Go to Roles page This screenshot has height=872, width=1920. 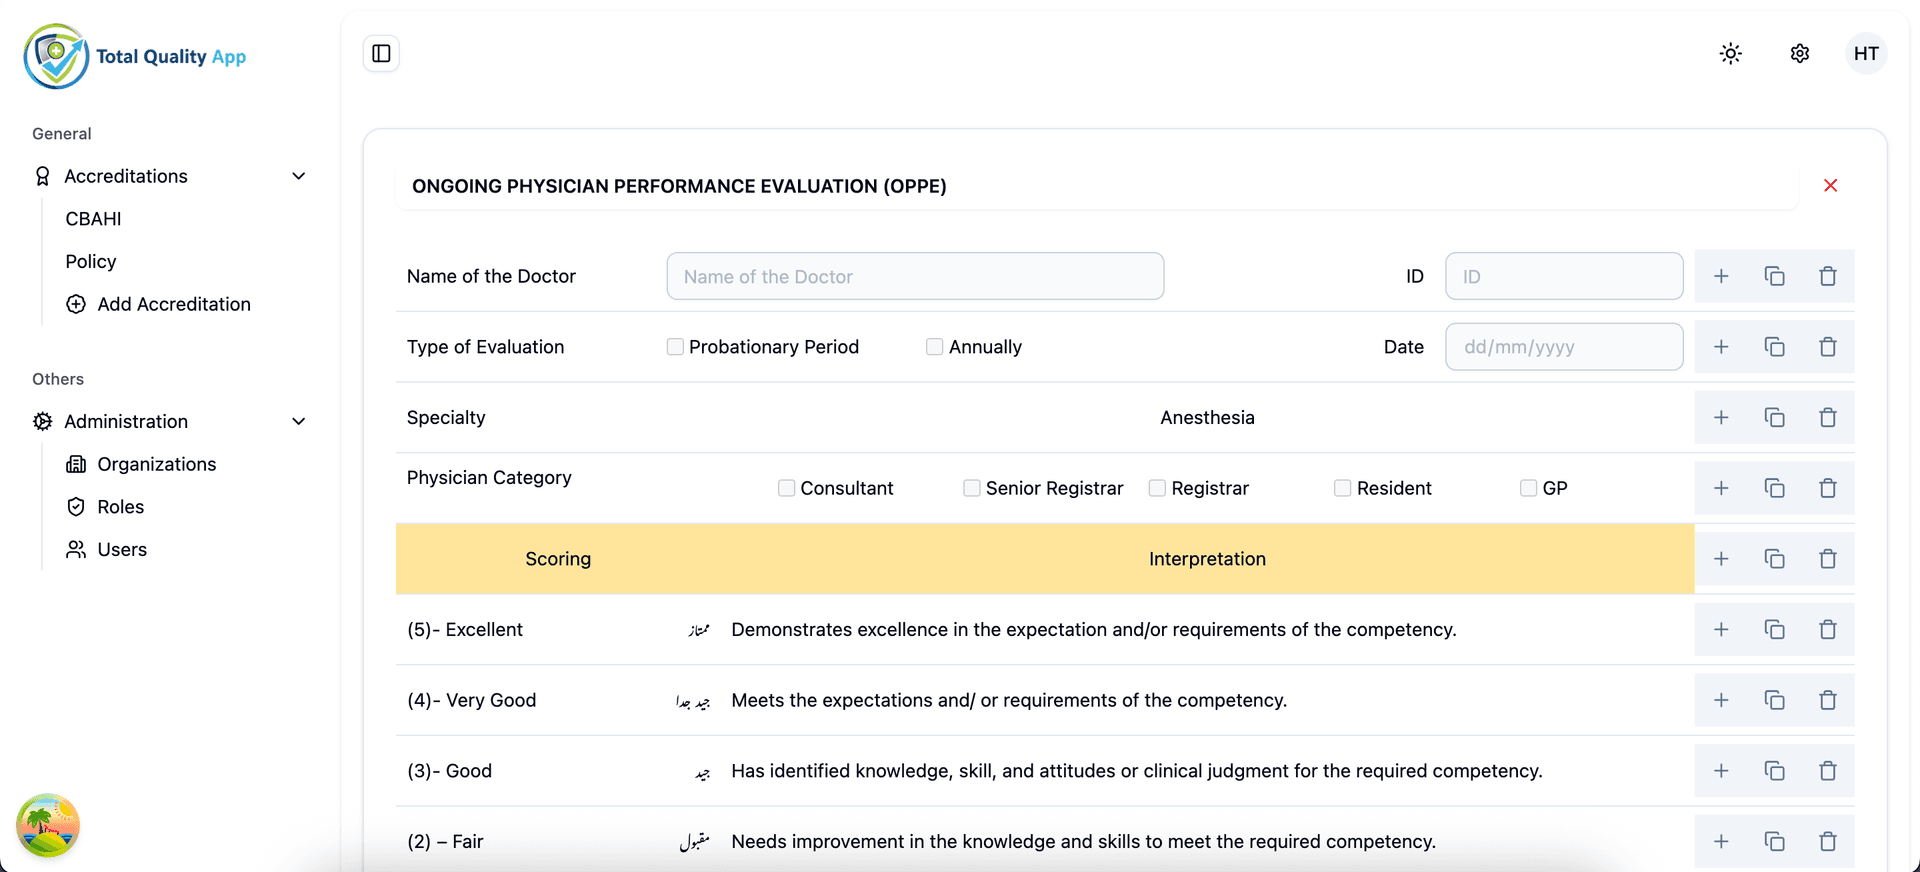pyautogui.click(x=105, y=507)
